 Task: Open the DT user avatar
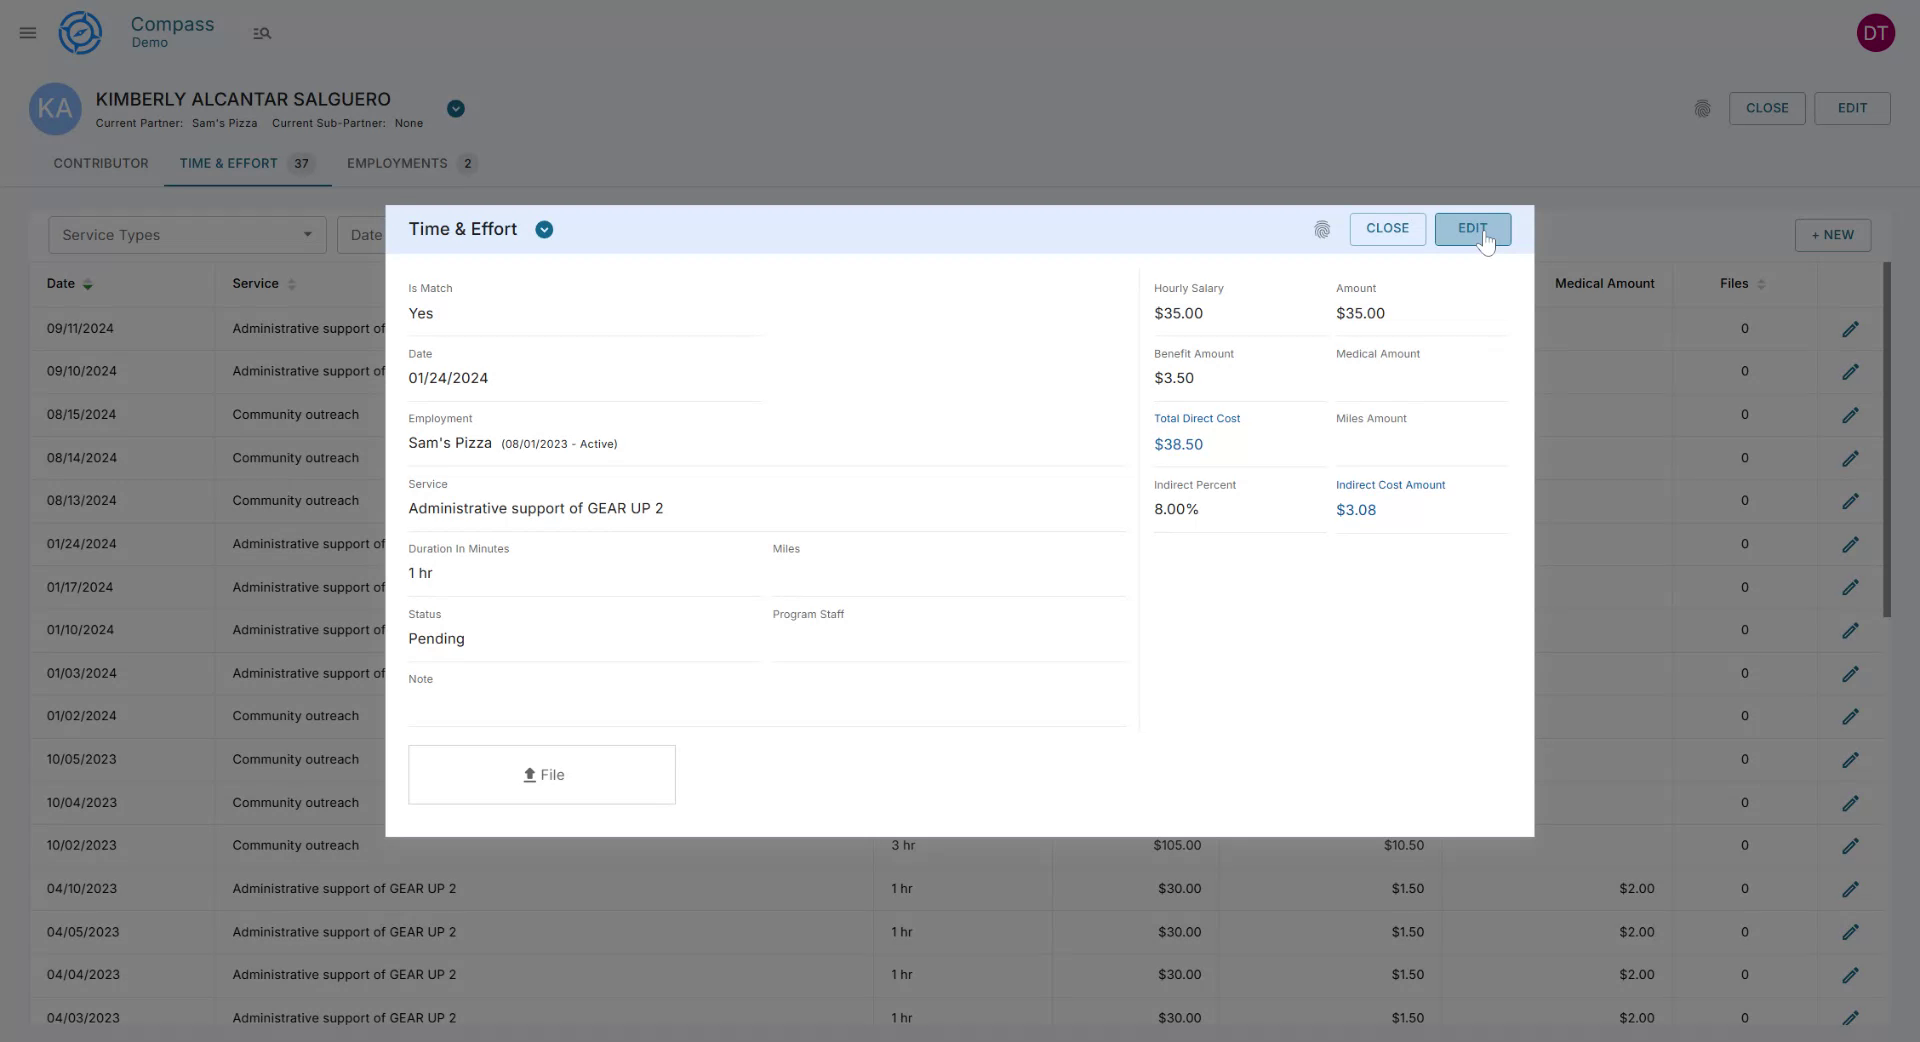(1876, 32)
